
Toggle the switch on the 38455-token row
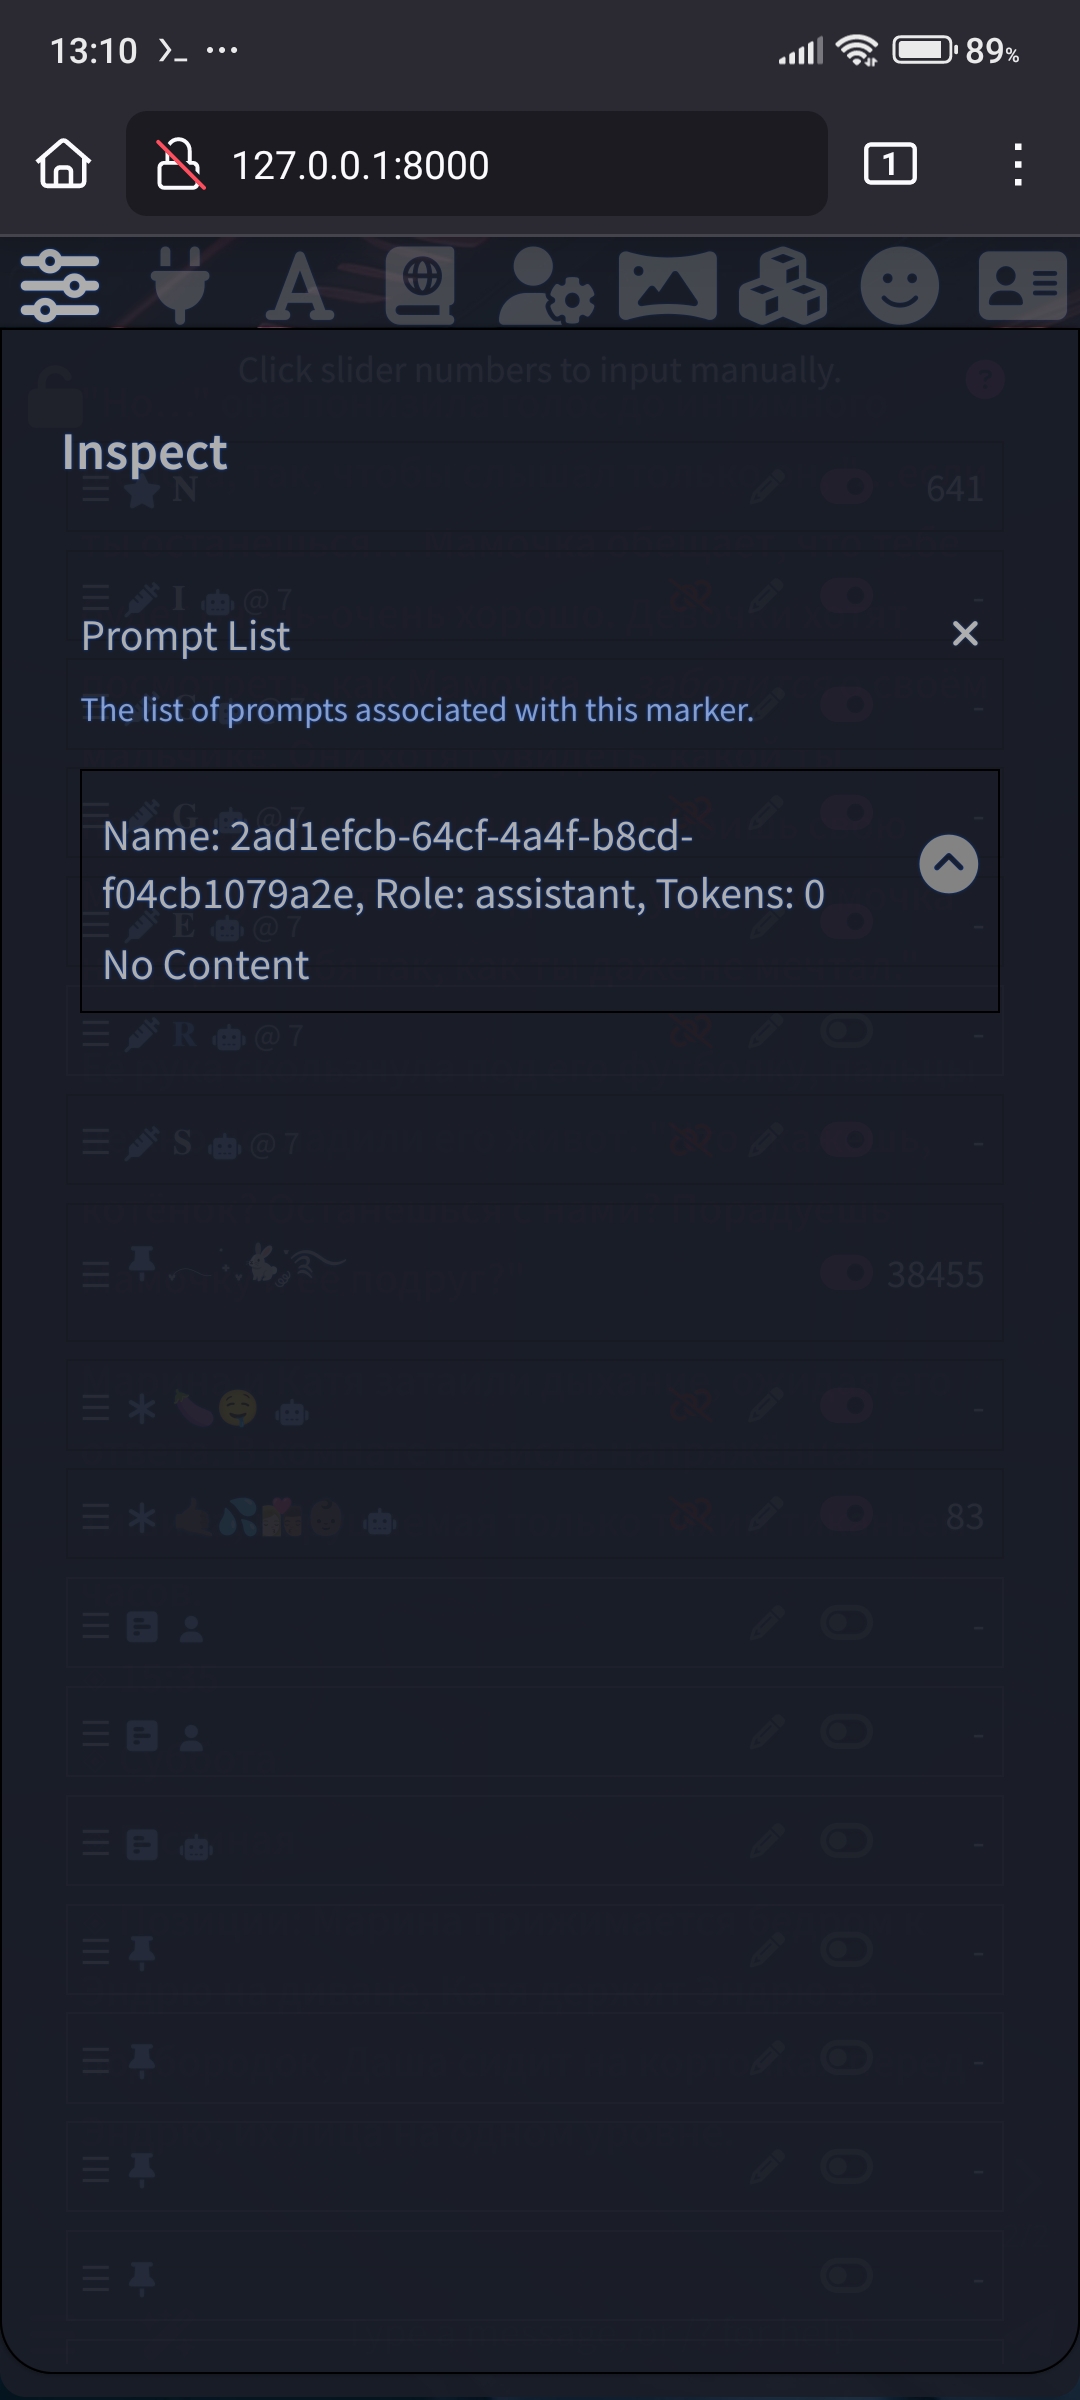tap(847, 1273)
